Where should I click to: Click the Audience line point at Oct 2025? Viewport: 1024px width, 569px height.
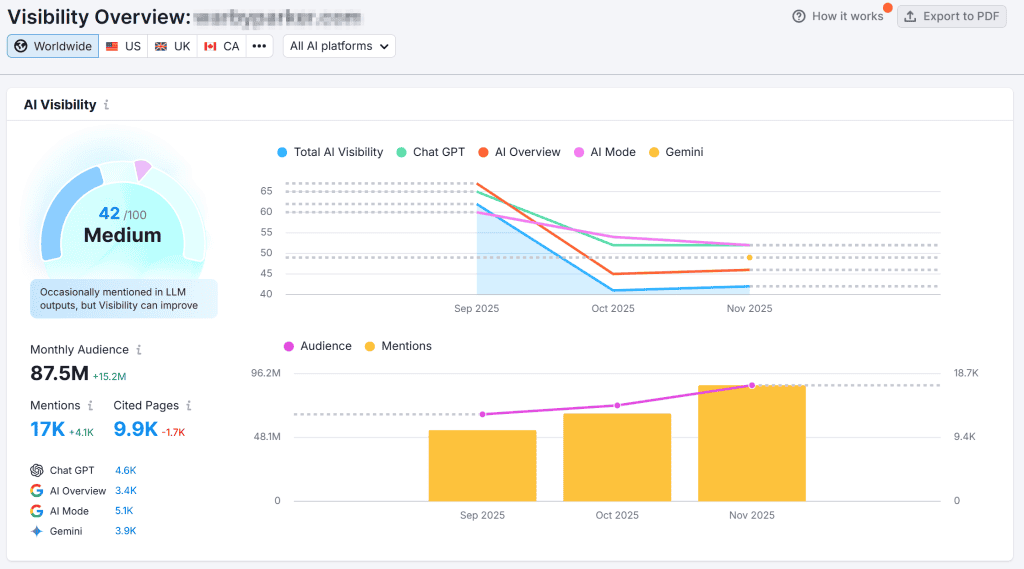coord(618,406)
